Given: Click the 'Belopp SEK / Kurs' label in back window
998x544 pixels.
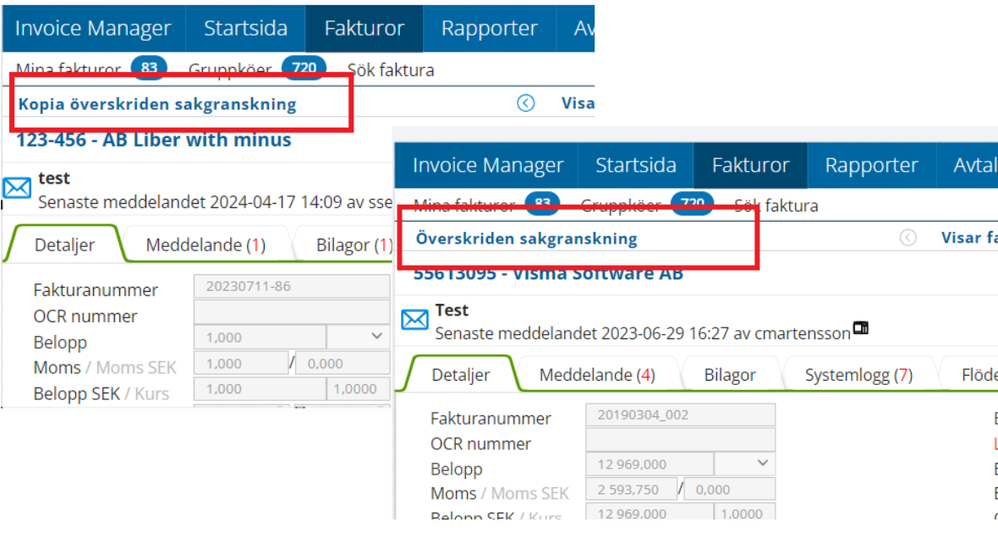Looking at the screenshot, I should pos(101,394).
